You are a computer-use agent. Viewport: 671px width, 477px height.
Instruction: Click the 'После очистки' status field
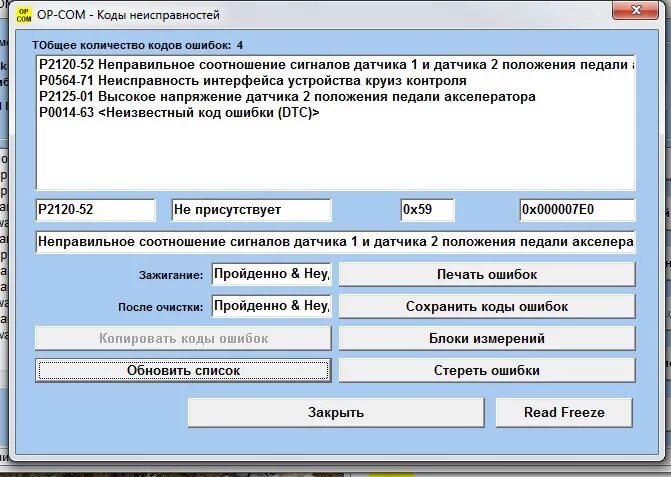[x=271, y=306]
